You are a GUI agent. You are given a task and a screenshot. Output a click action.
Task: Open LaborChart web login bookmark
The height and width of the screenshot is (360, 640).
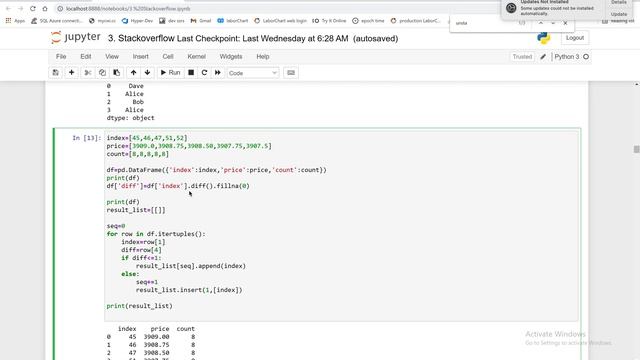280,21
